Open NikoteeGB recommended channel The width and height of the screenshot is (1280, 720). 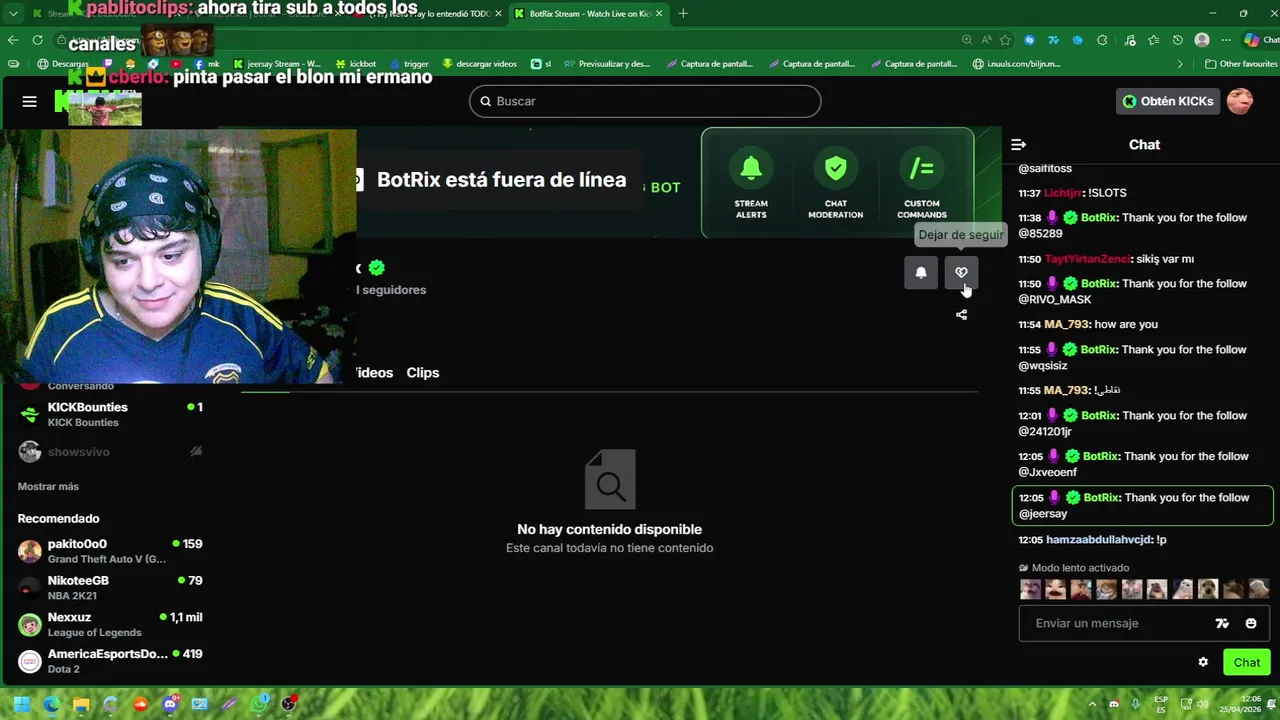coord(110,587)
